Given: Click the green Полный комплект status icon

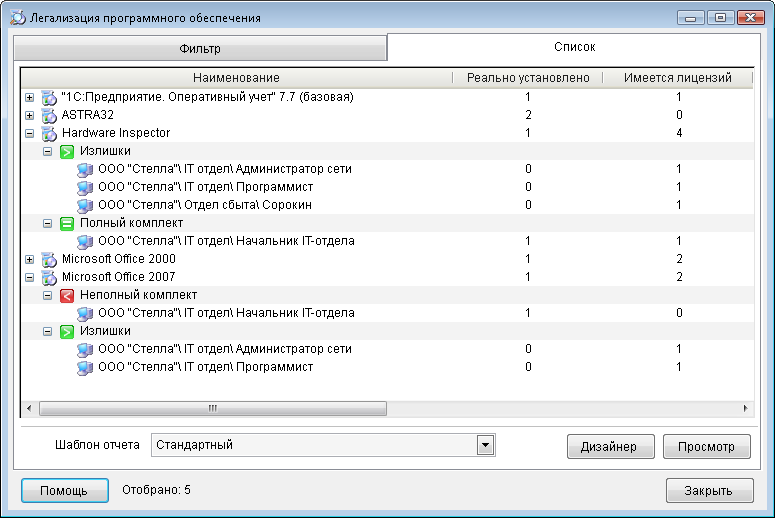Looking at the screenshot, I should pos(67,223).
